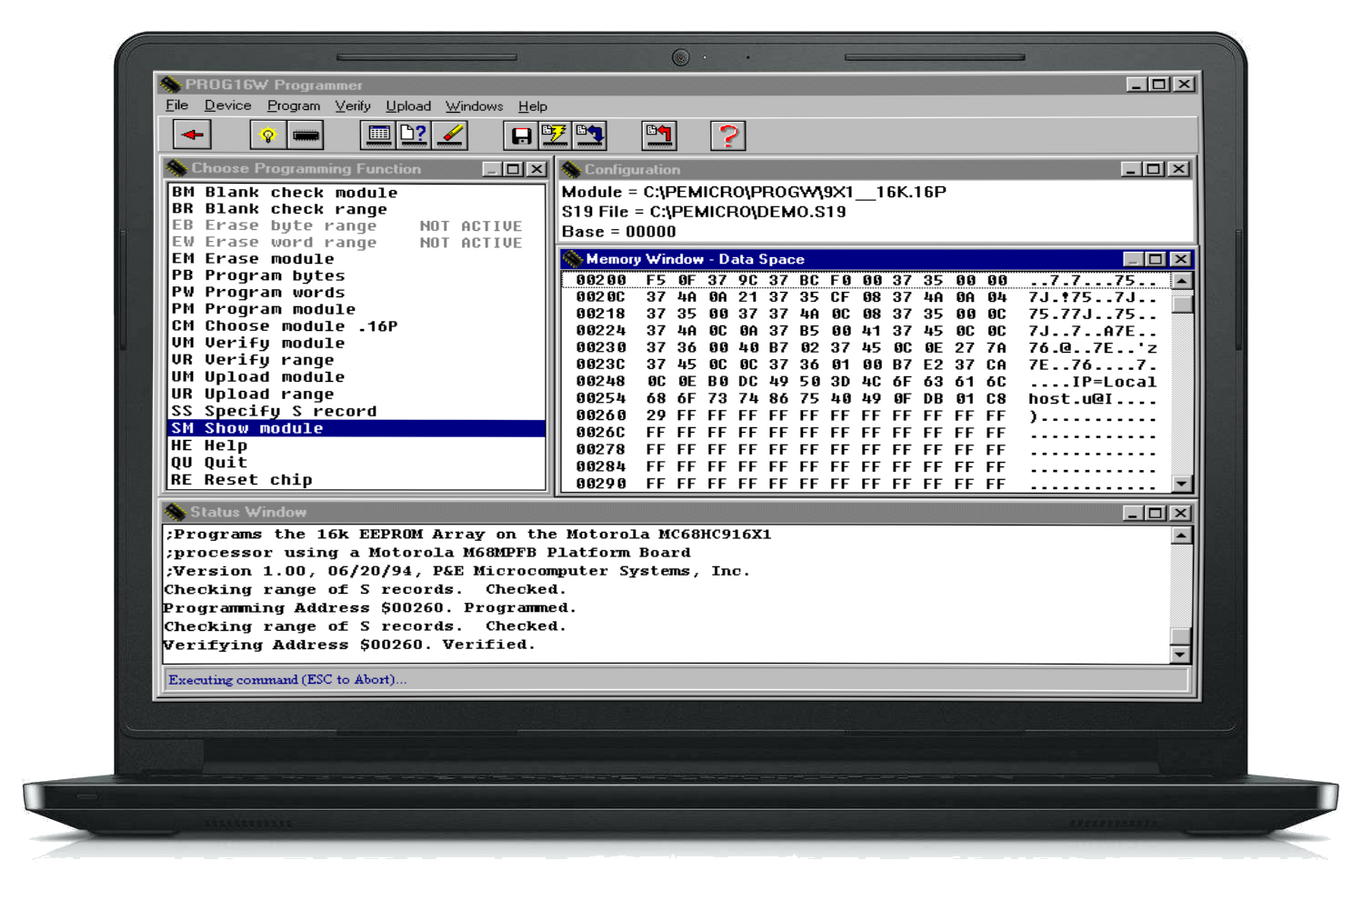The image size is (1364, 900).
Task: Click the verify document icon with question mark
Action: click(414, 134)
